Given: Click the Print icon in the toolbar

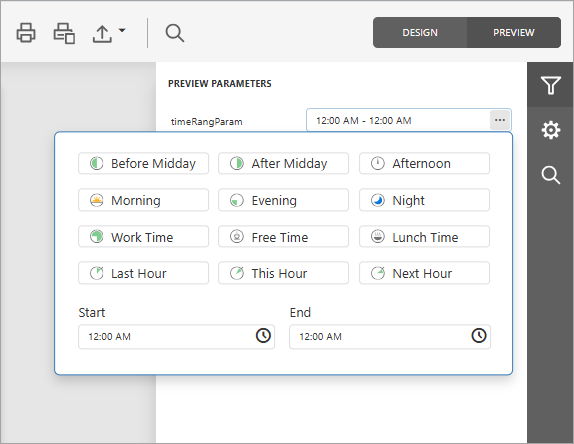Looking at the screenshot, I should [26, 33].
